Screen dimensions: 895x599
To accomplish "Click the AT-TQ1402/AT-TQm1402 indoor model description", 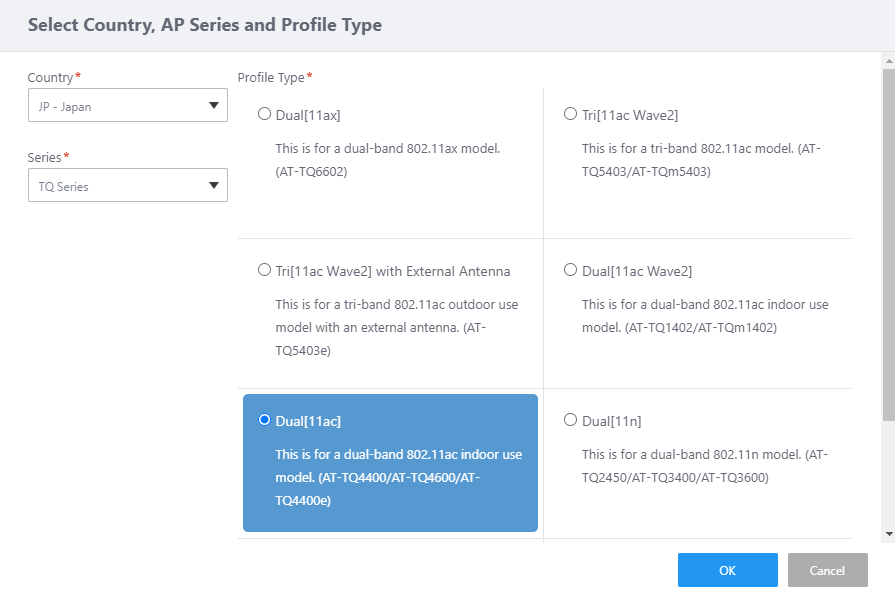I will 704,316.
